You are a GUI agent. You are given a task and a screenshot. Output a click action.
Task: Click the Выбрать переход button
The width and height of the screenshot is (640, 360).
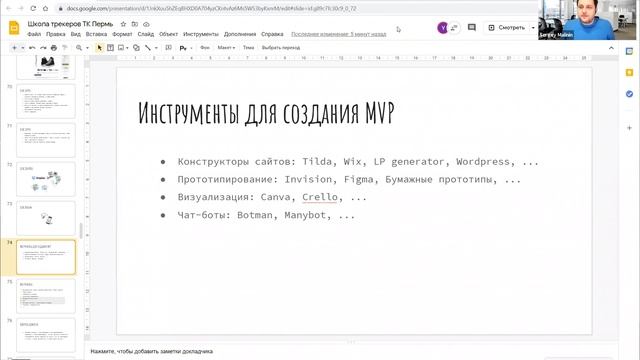[281, 48]
